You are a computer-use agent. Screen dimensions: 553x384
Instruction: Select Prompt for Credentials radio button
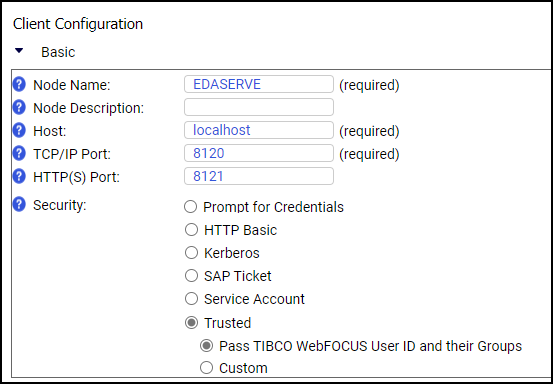190,207
